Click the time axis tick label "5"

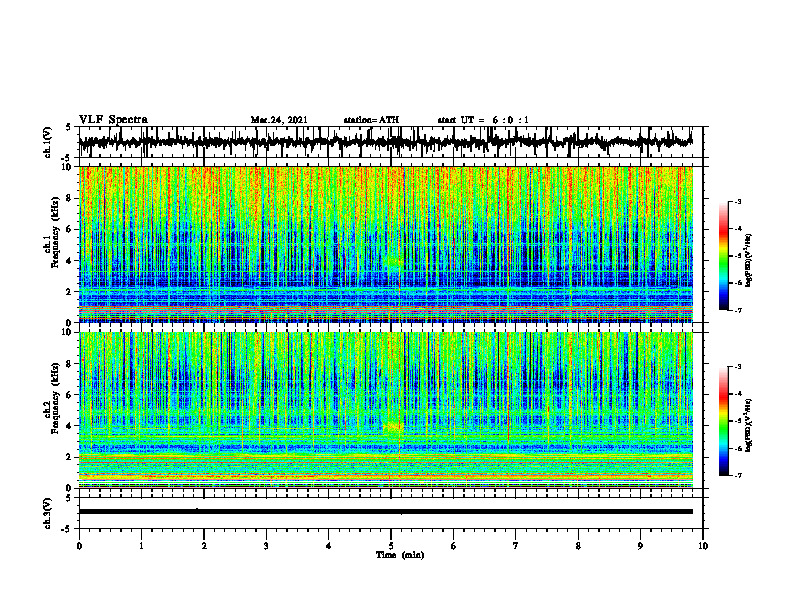391,546
